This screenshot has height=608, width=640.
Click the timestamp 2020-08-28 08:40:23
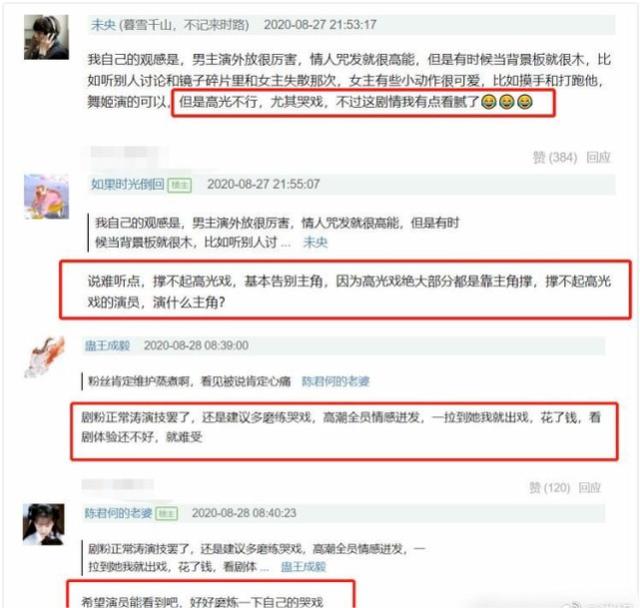[244, 513]
